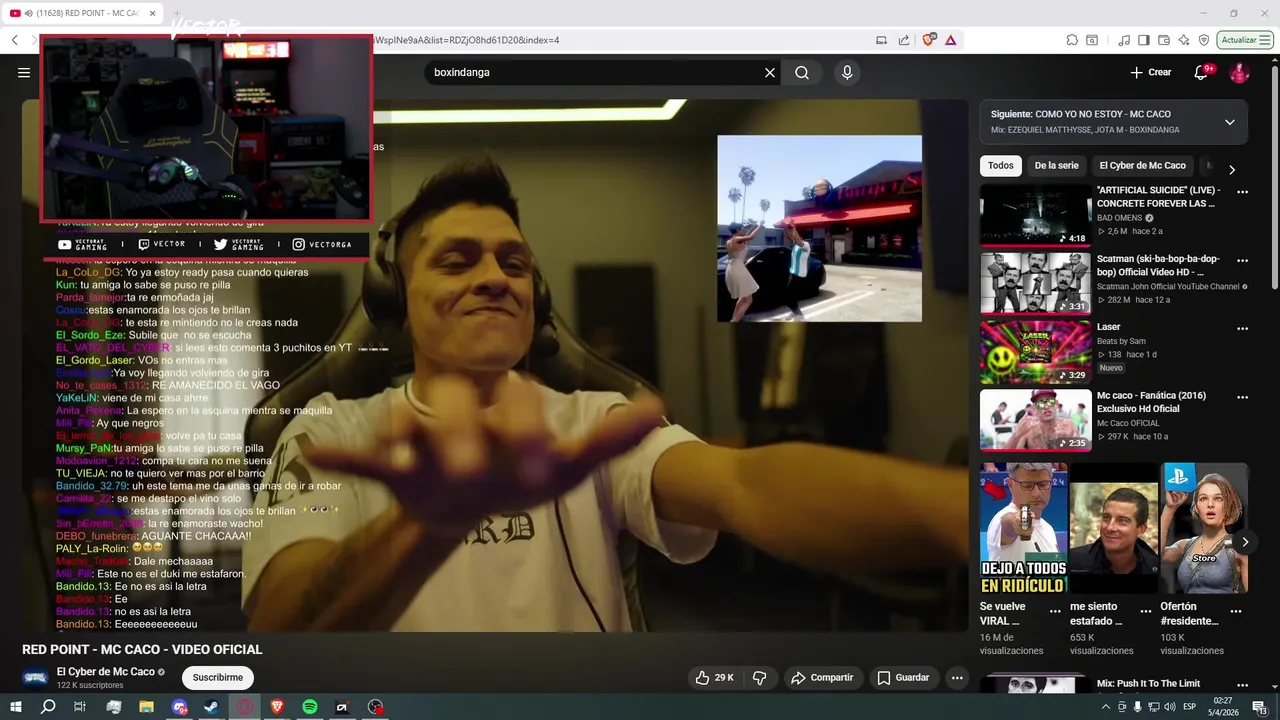Viewport: 1280px width, 720px height.
Task: Open the YouTube hamburger guide menu
Action: point(24,72)
